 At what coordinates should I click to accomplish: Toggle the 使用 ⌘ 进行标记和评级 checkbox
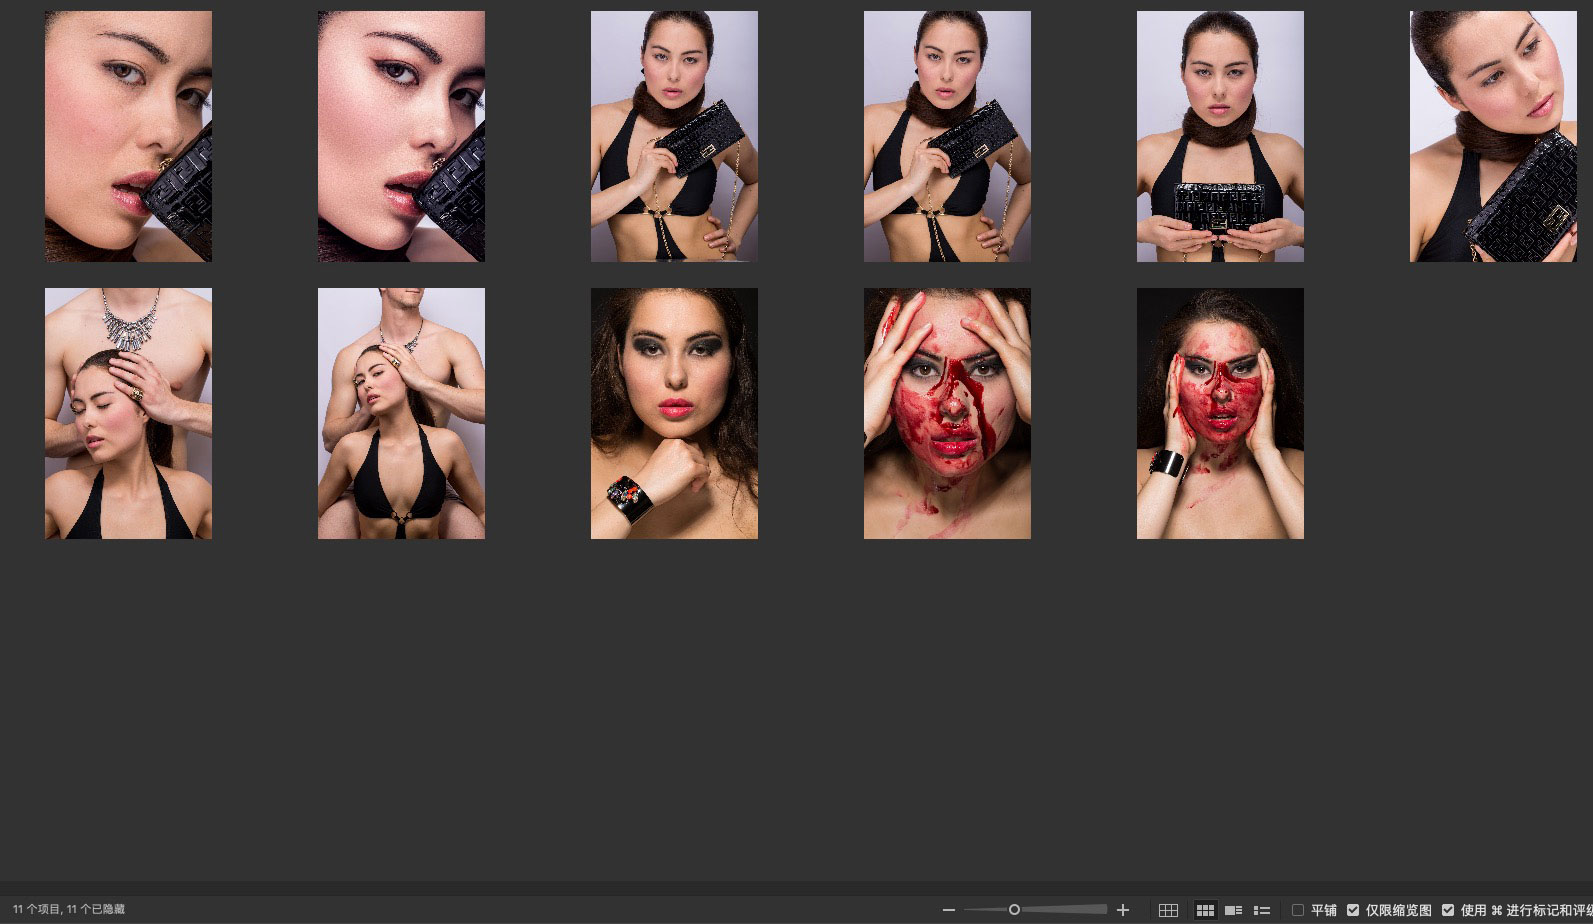pos(1448,910)
